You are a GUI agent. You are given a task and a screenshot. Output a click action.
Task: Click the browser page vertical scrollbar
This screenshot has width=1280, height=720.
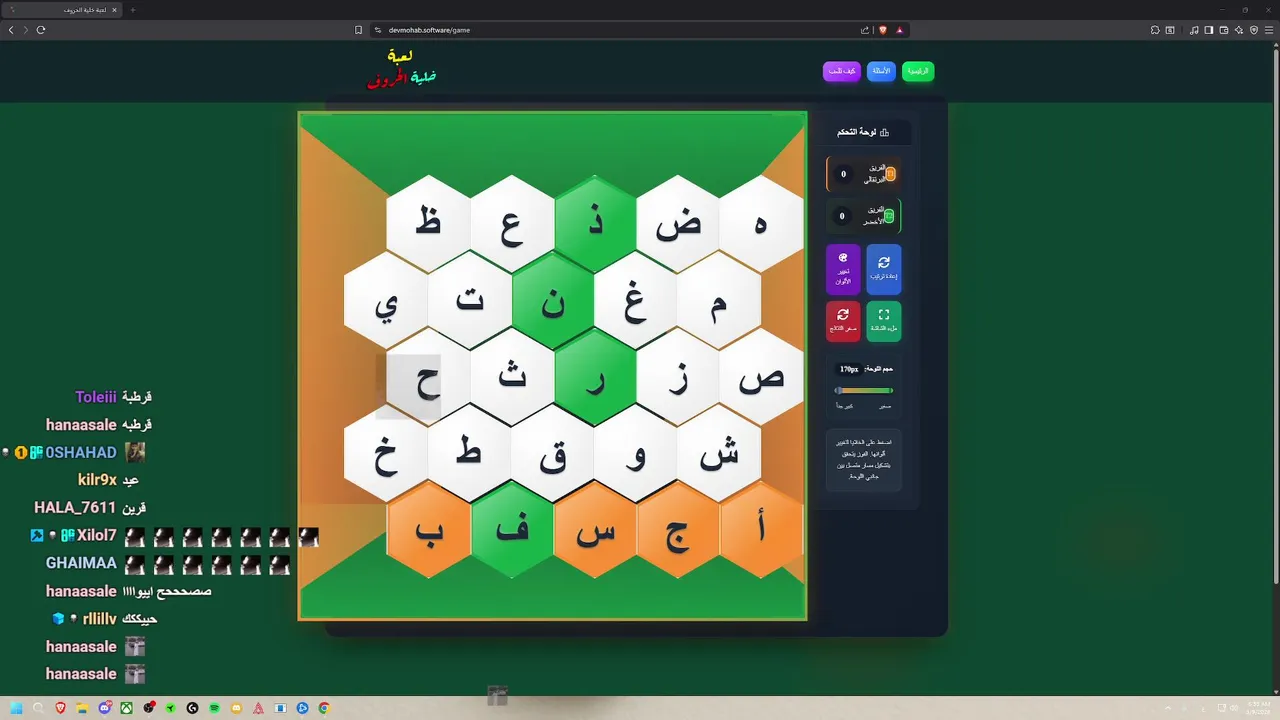click(1276, 315)
